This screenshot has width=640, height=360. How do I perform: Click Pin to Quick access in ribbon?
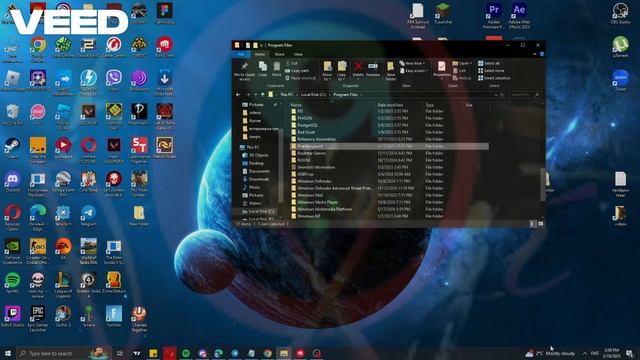coord(244,71)
